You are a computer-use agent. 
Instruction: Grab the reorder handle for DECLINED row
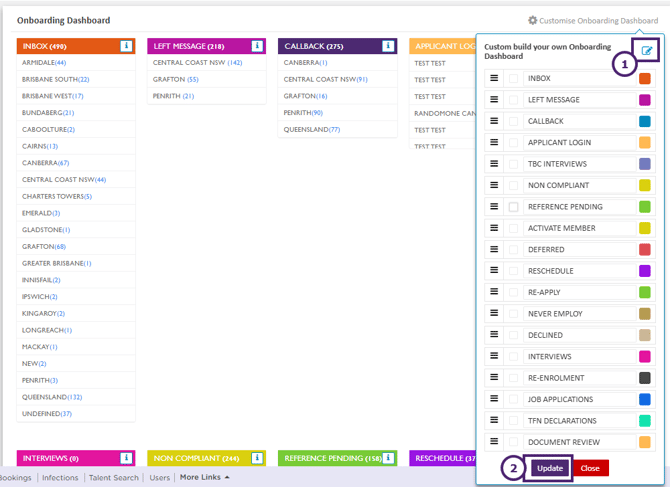(494, 334)
